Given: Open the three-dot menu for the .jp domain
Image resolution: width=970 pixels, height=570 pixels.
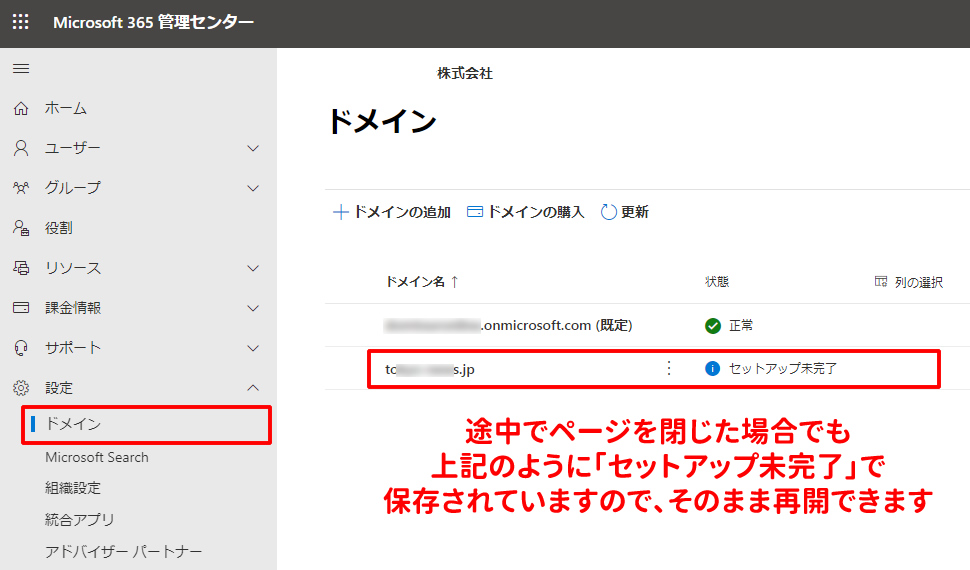Looking at the screenshot, I should pyautogui.click(x=669, y=368).
